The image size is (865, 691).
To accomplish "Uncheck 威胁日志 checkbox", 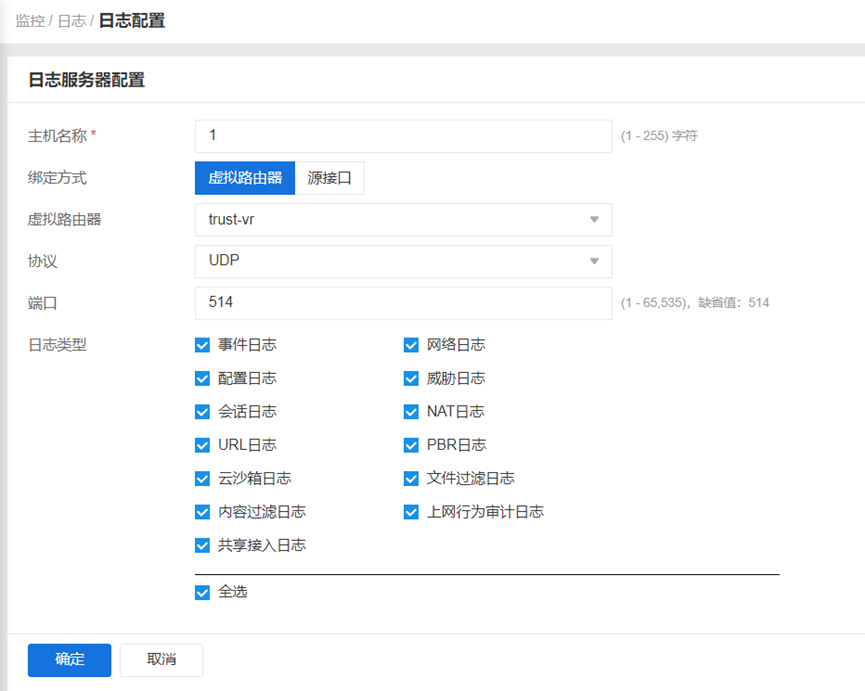I will [411, 378].
